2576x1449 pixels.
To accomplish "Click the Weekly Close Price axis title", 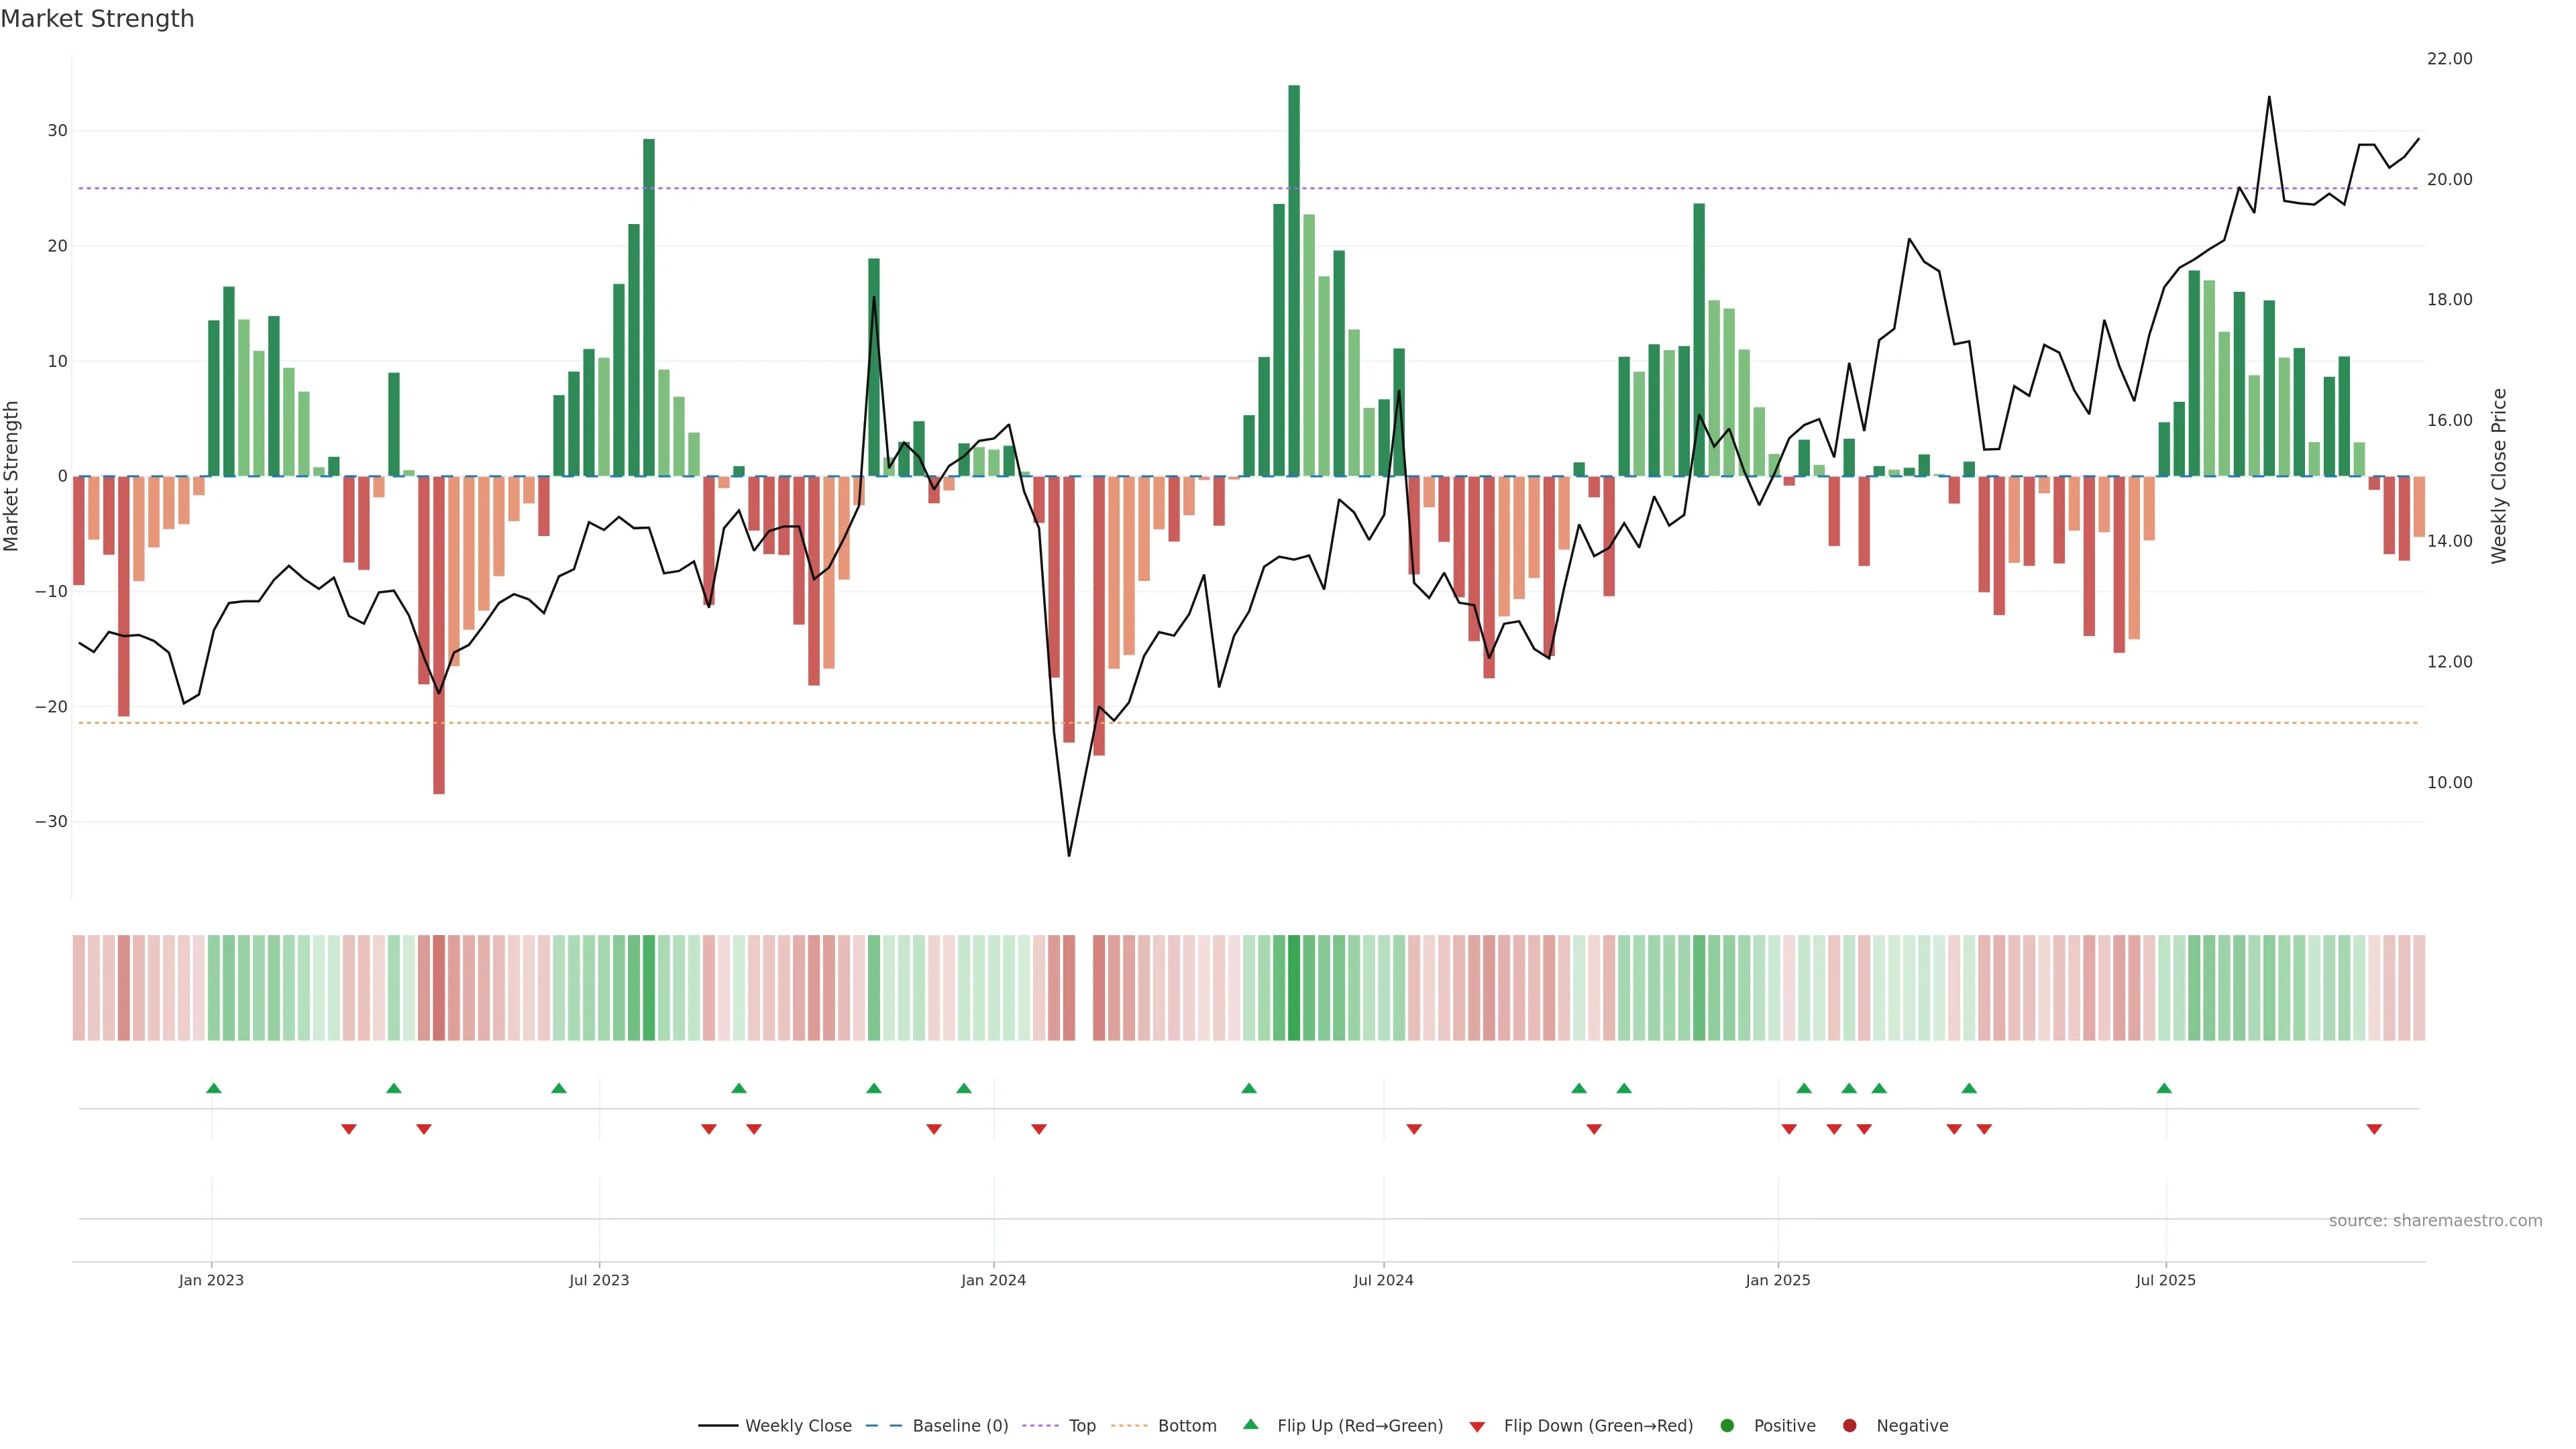I will (x=2499, y=476).
